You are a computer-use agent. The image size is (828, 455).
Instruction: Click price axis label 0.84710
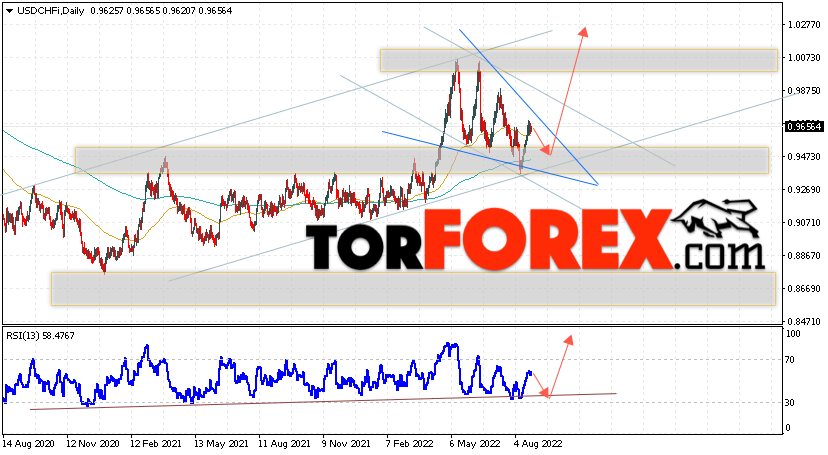[x=804, y=321]
